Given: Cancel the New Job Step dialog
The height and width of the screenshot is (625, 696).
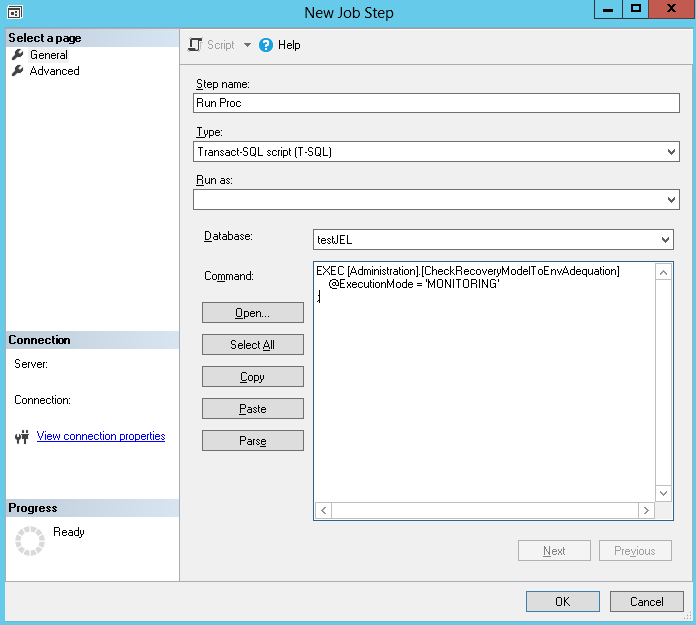Looking at the screenshot, I should (647, 601).
